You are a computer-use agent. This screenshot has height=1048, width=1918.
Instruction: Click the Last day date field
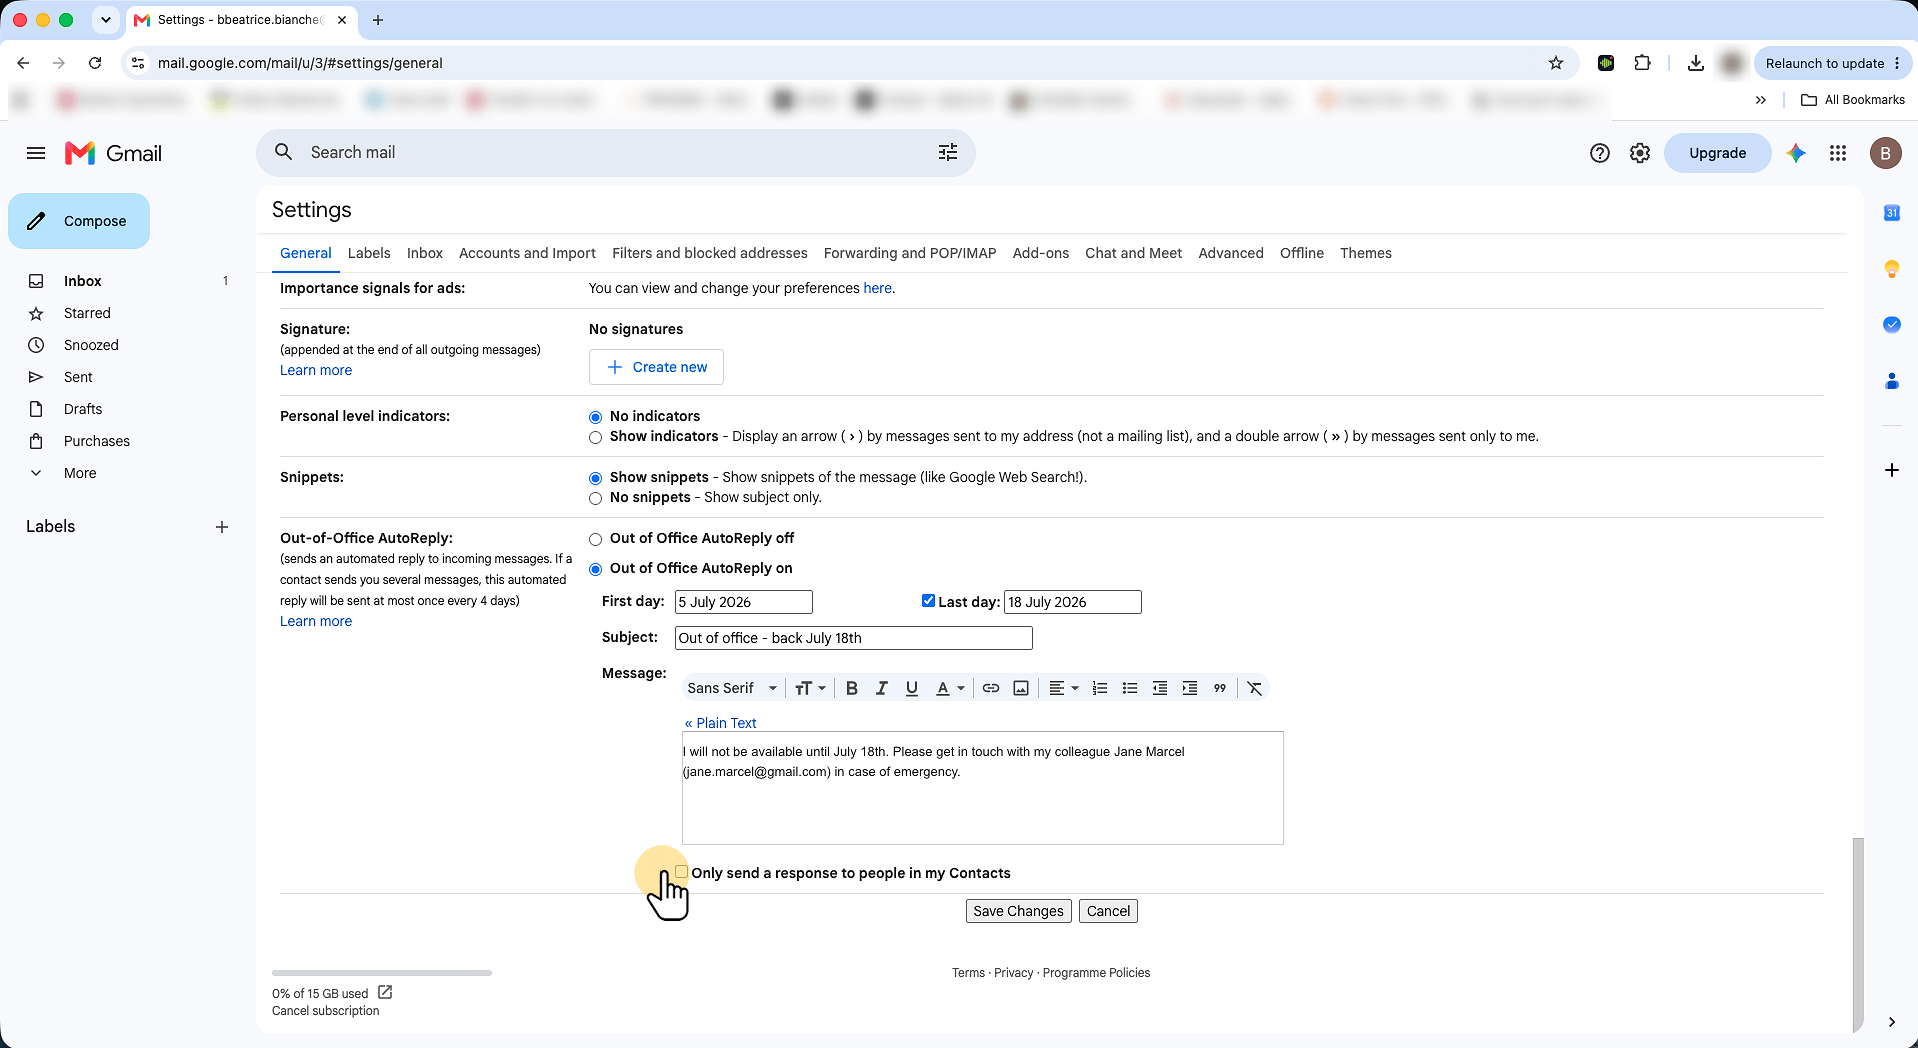click(x=1072, y=602)
